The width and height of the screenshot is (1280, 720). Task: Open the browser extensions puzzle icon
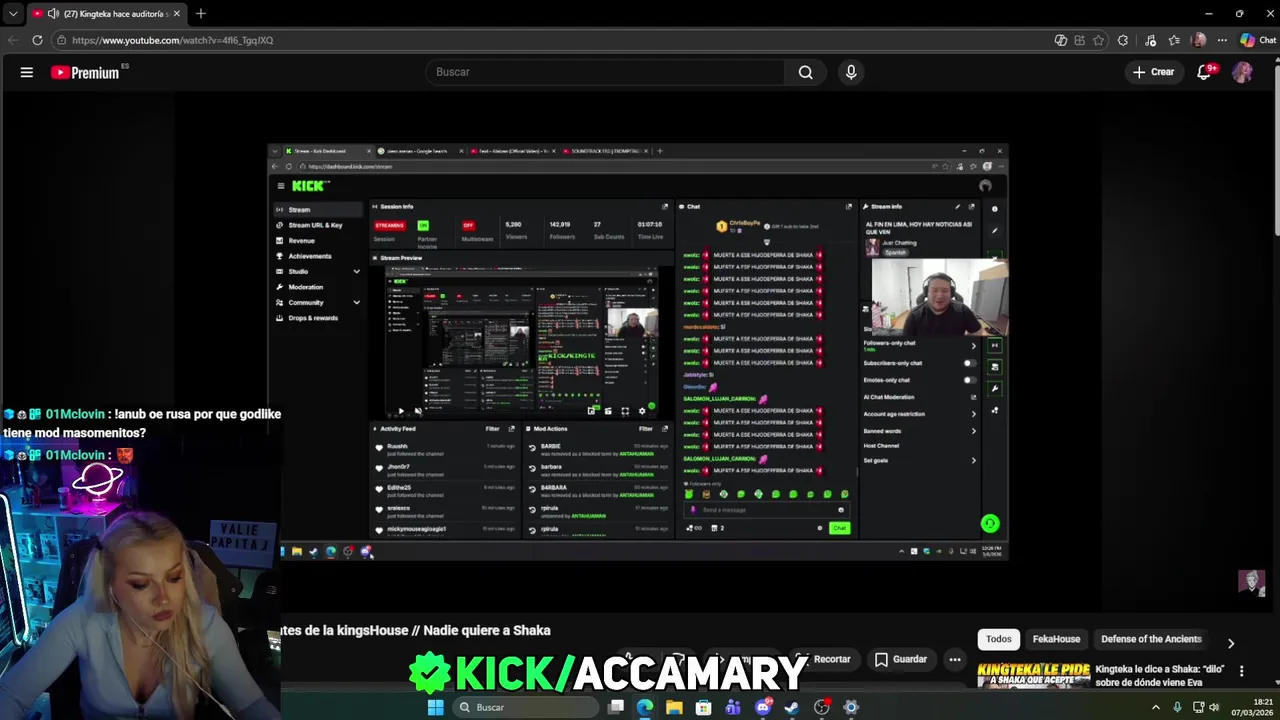1123,40
